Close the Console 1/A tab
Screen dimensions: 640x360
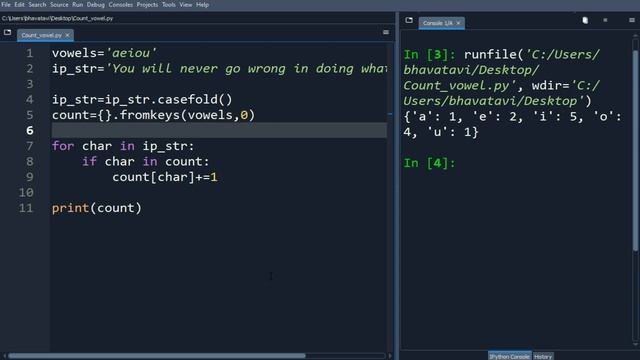pyautogui.click(x=458, y=23)
